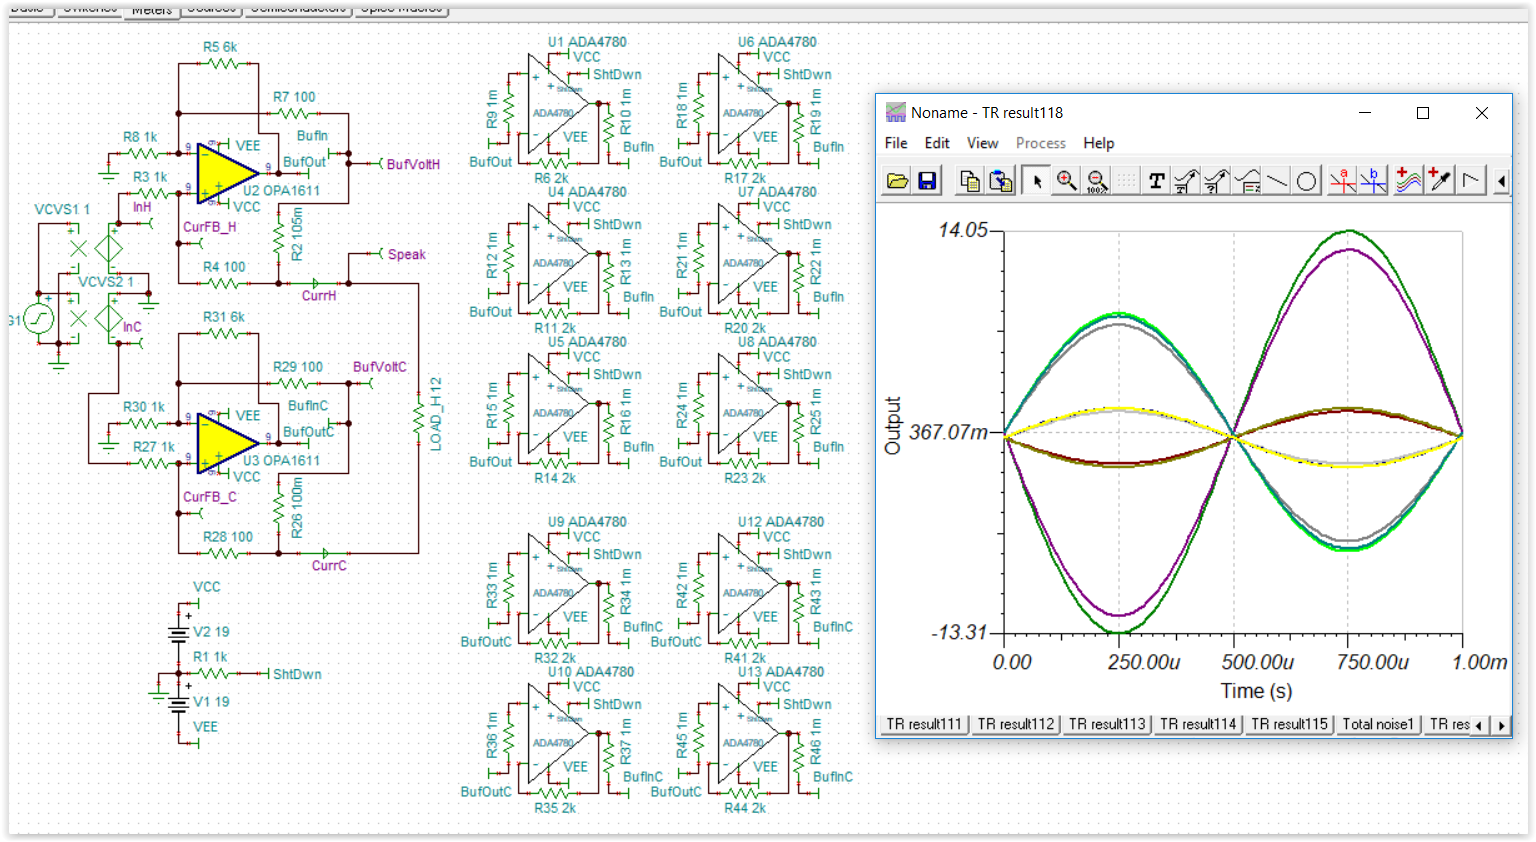
Task: Maximize the TR result118 window
Action: [1423, 113]
